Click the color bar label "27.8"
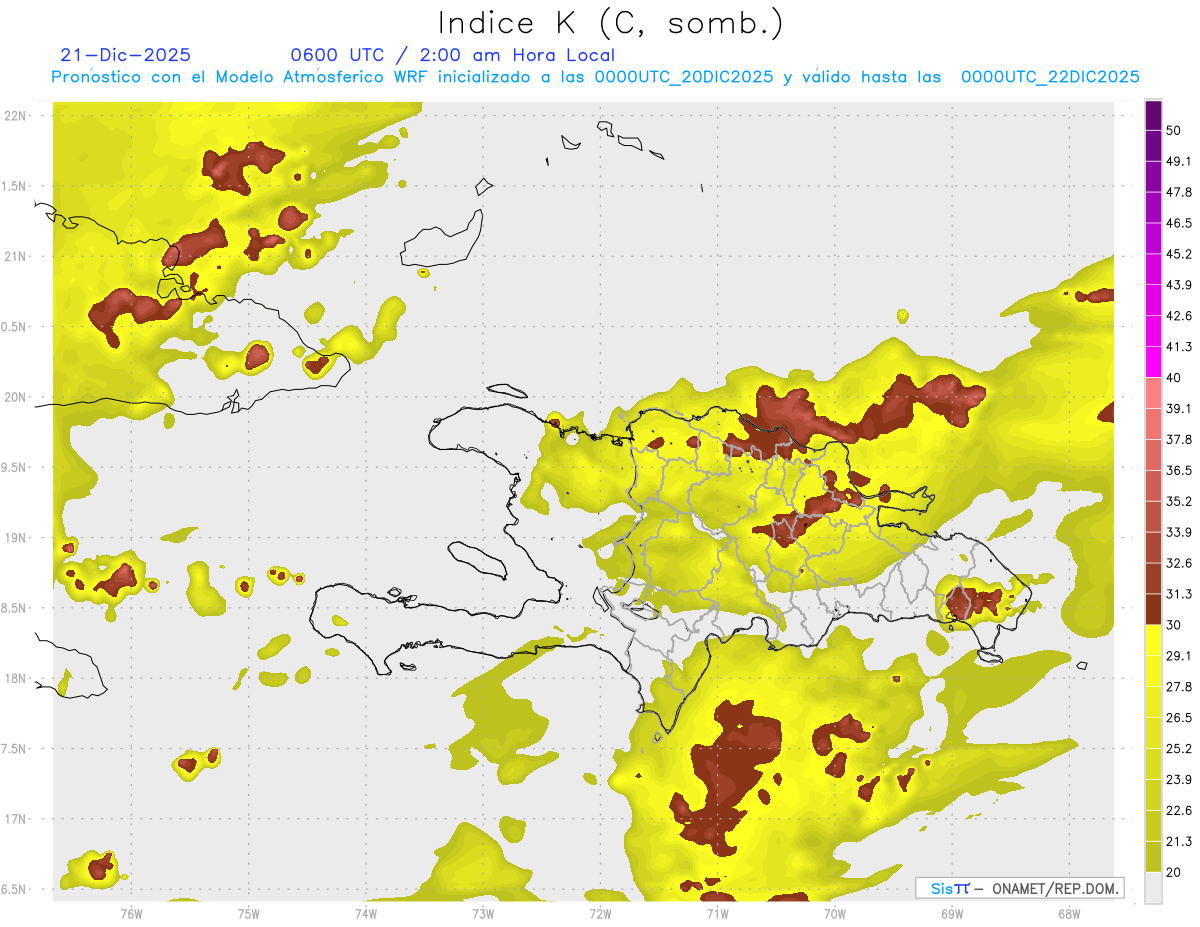 (1179, 687)
